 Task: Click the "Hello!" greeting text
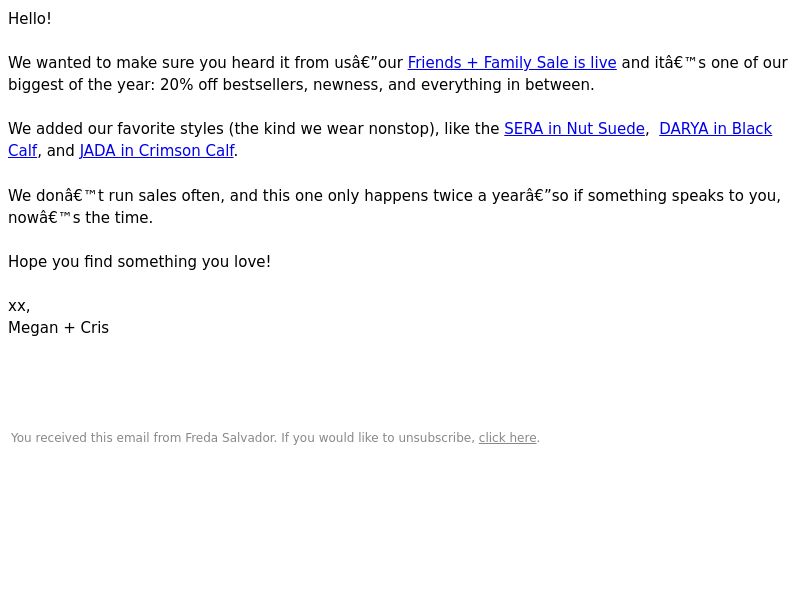(30, 19)
